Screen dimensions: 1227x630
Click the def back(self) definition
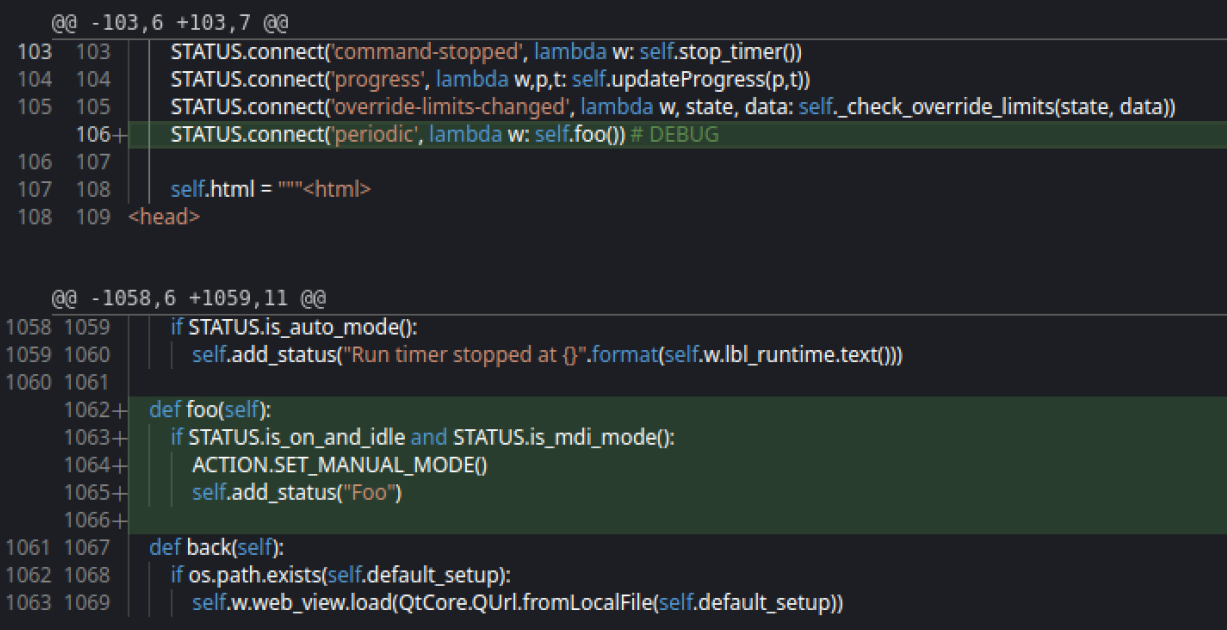click(216, 547)
